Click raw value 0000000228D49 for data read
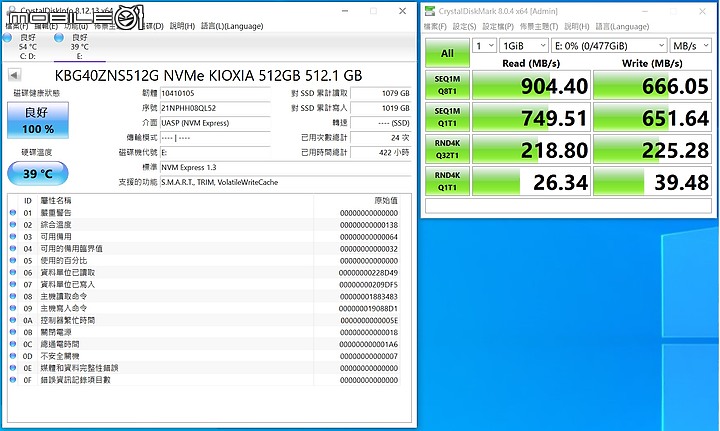Image resolution: width=720 pixels, height=431 pixels. coord(368,273)
